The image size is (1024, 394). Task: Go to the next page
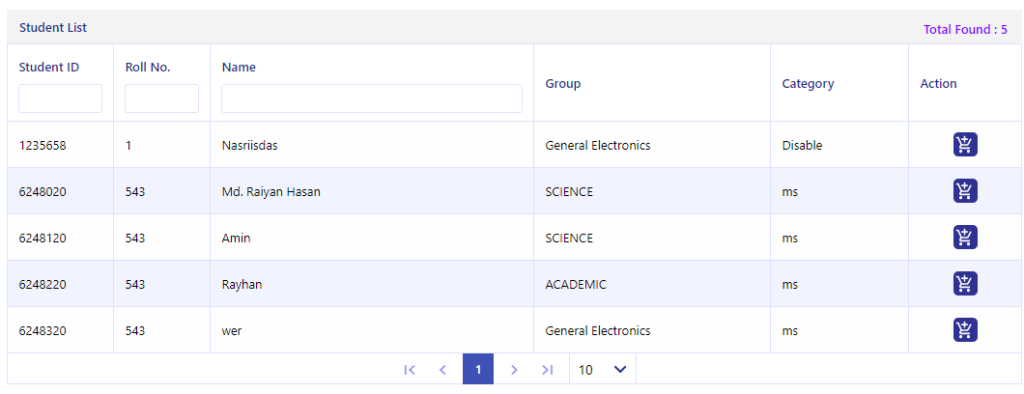514,370
